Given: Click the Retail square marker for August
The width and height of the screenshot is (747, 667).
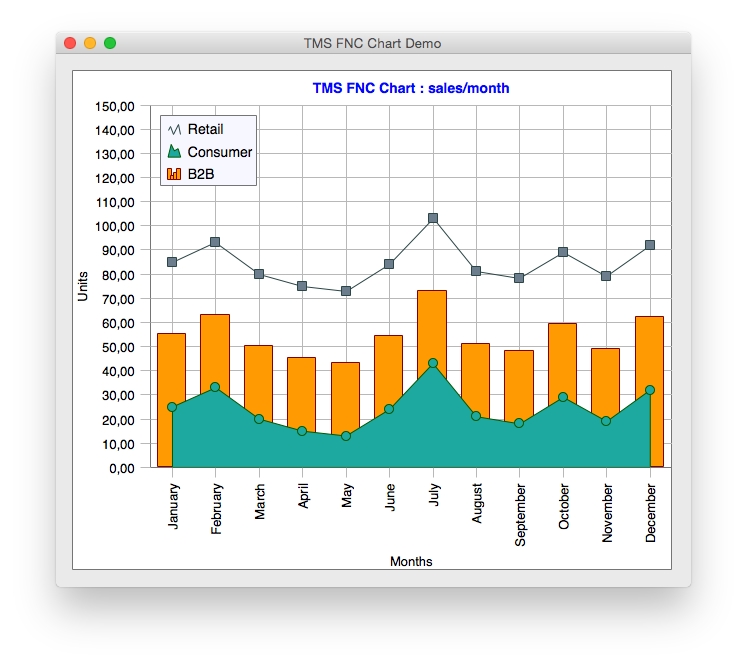Looking at the screenshot, I should coord(476,271).
